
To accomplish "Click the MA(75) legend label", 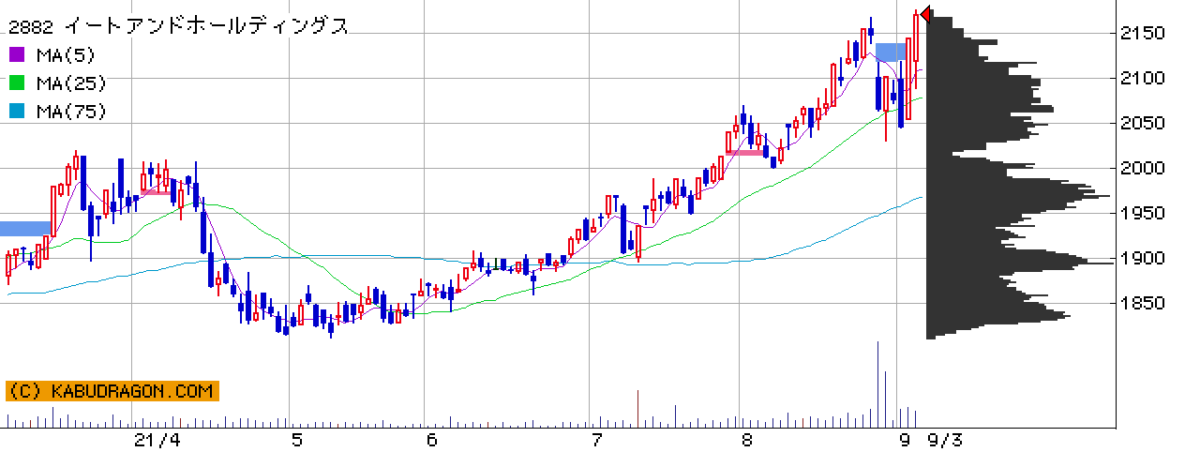I will click(x=71, y=111).
